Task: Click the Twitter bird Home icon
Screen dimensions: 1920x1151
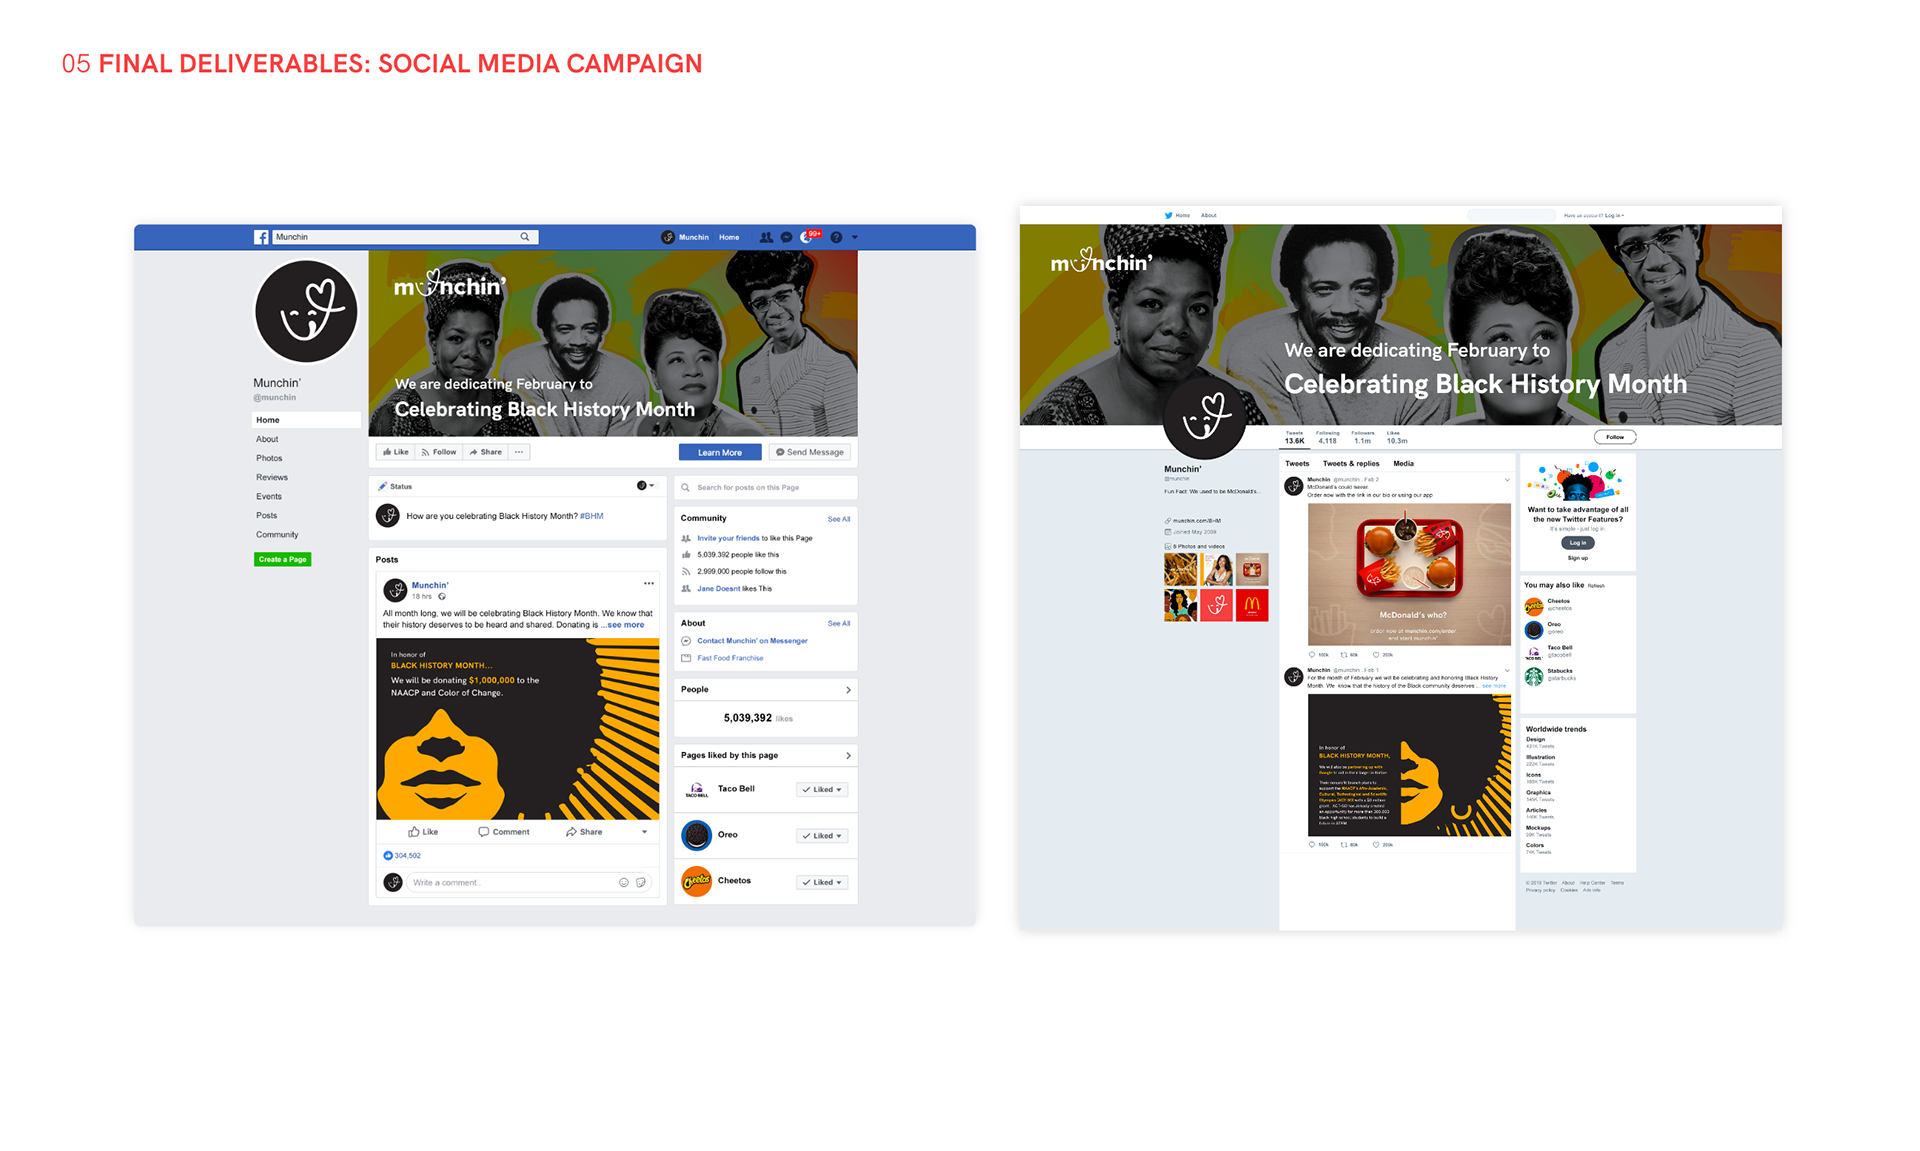Action: coord(1168,215)
